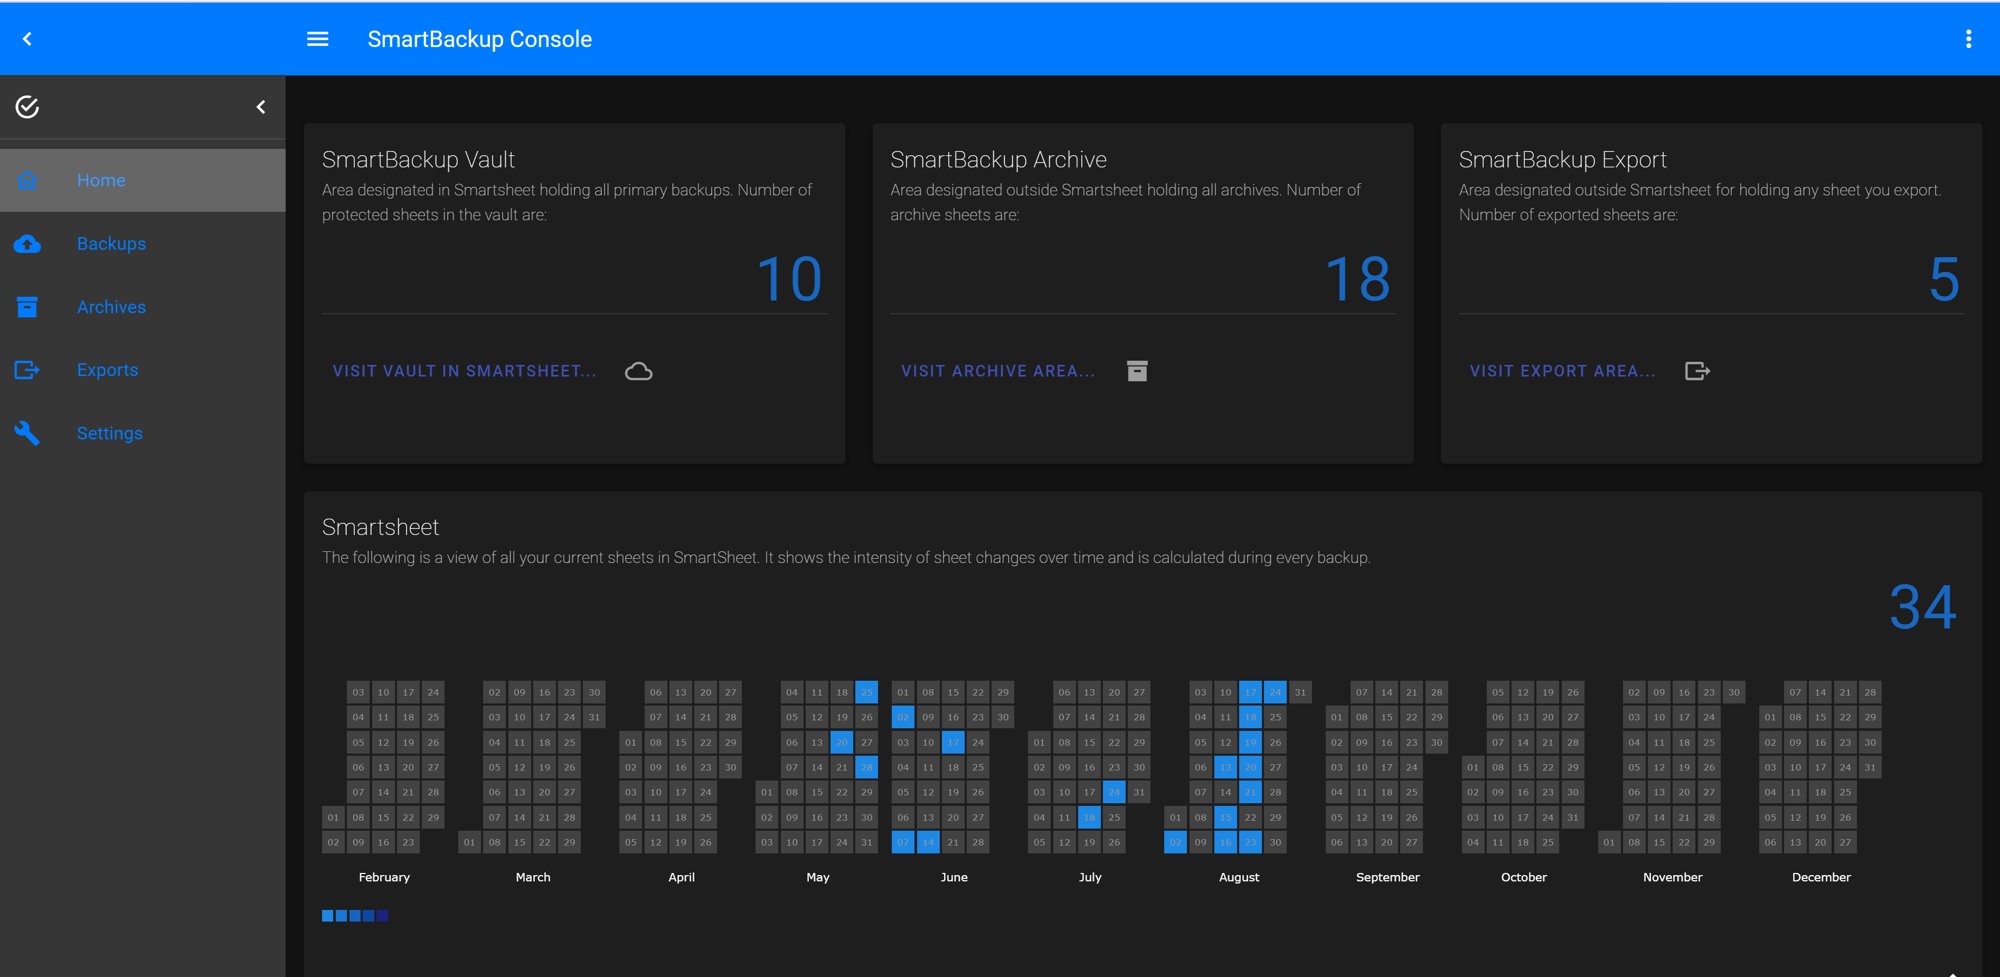Click Visit Archive Area link
This screenshot has width=2000, height=977.
[x=998, y=371]
